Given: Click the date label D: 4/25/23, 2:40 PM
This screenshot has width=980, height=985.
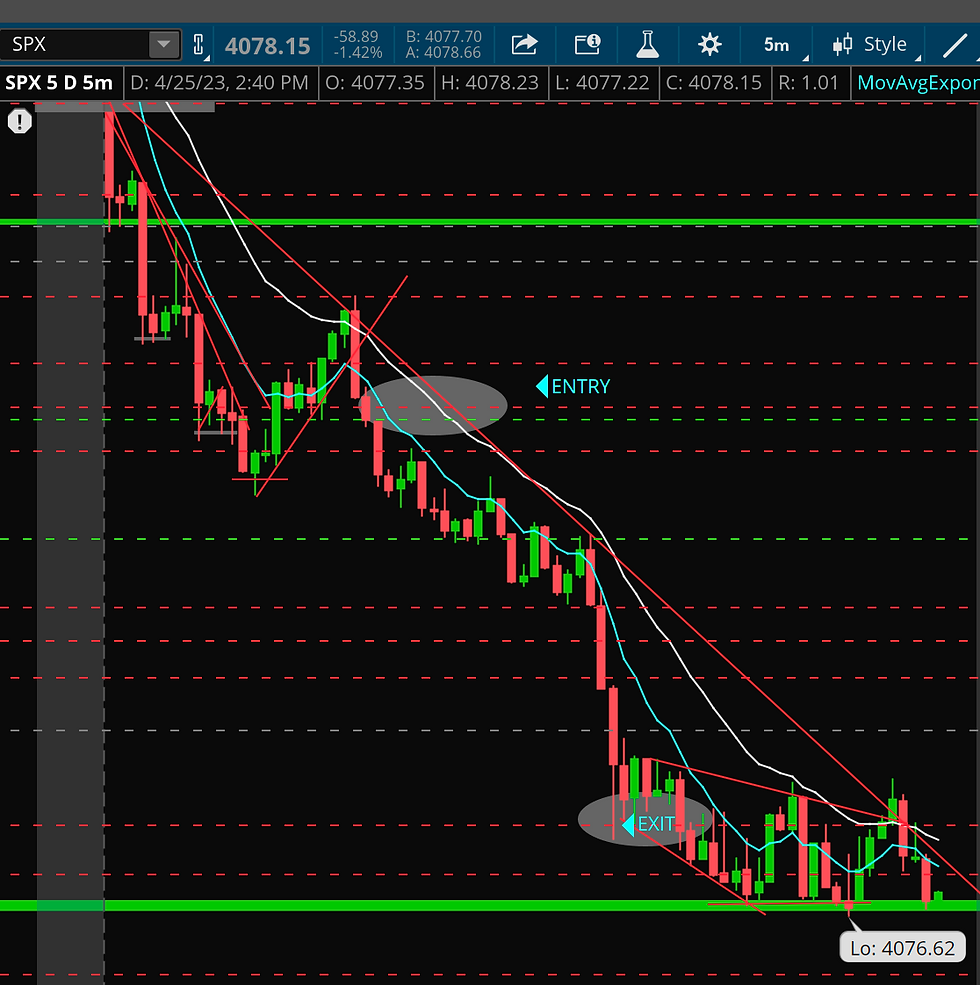Looking at the screenshot, I should pos(219,83).
